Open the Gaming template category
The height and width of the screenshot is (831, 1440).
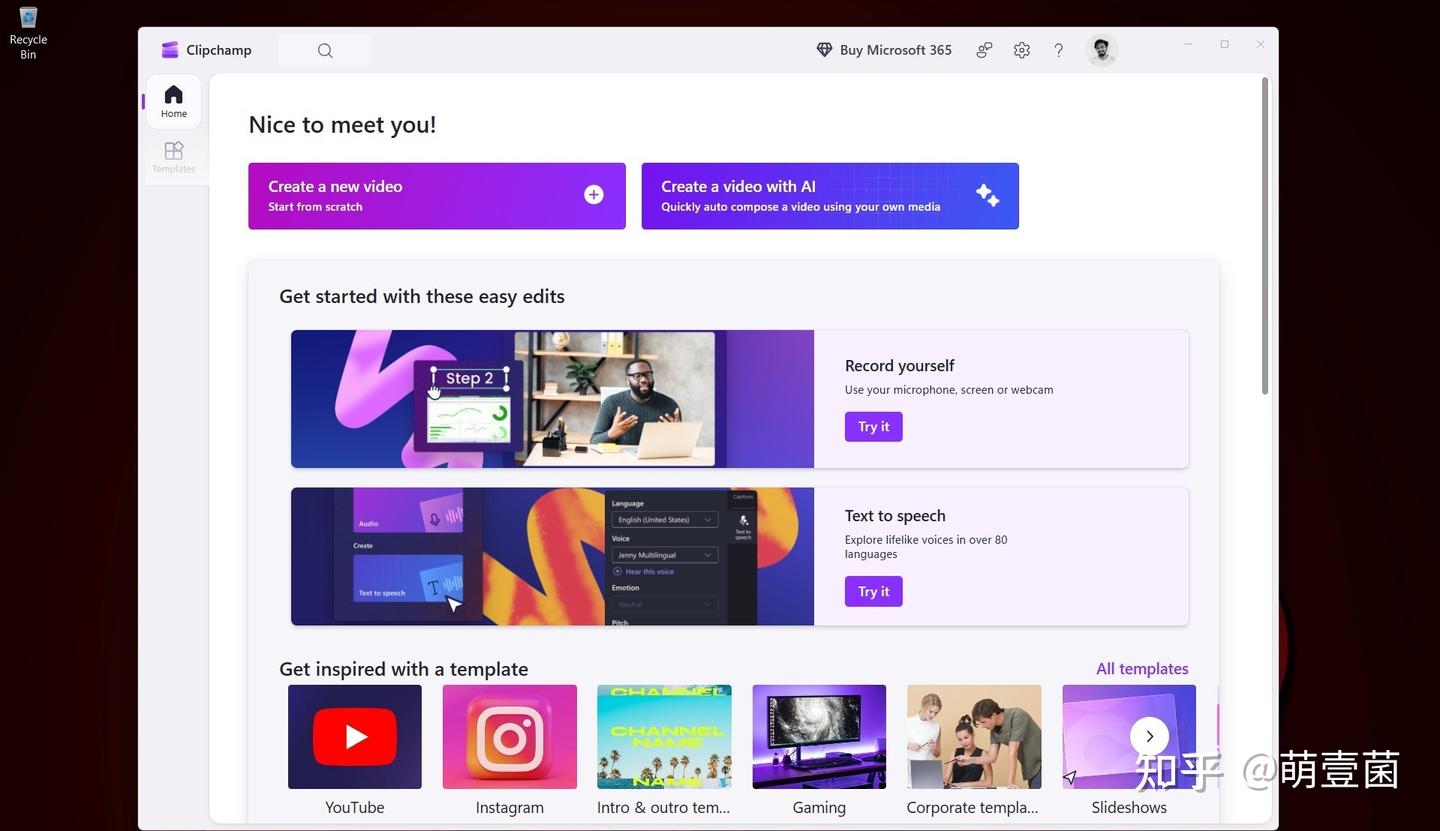(819, 751)
